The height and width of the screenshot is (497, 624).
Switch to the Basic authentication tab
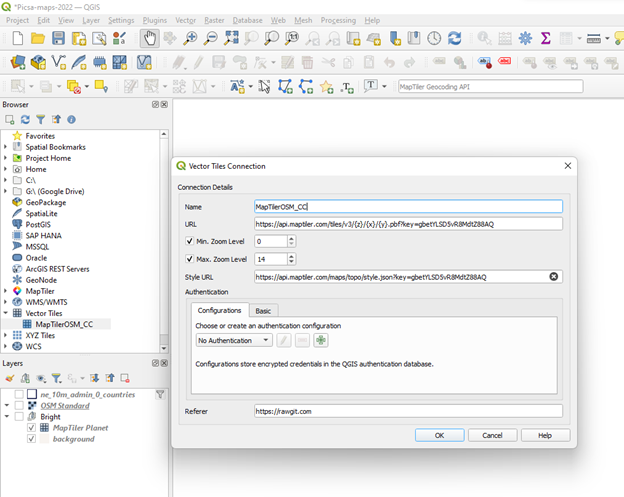[x=264, y=311]
